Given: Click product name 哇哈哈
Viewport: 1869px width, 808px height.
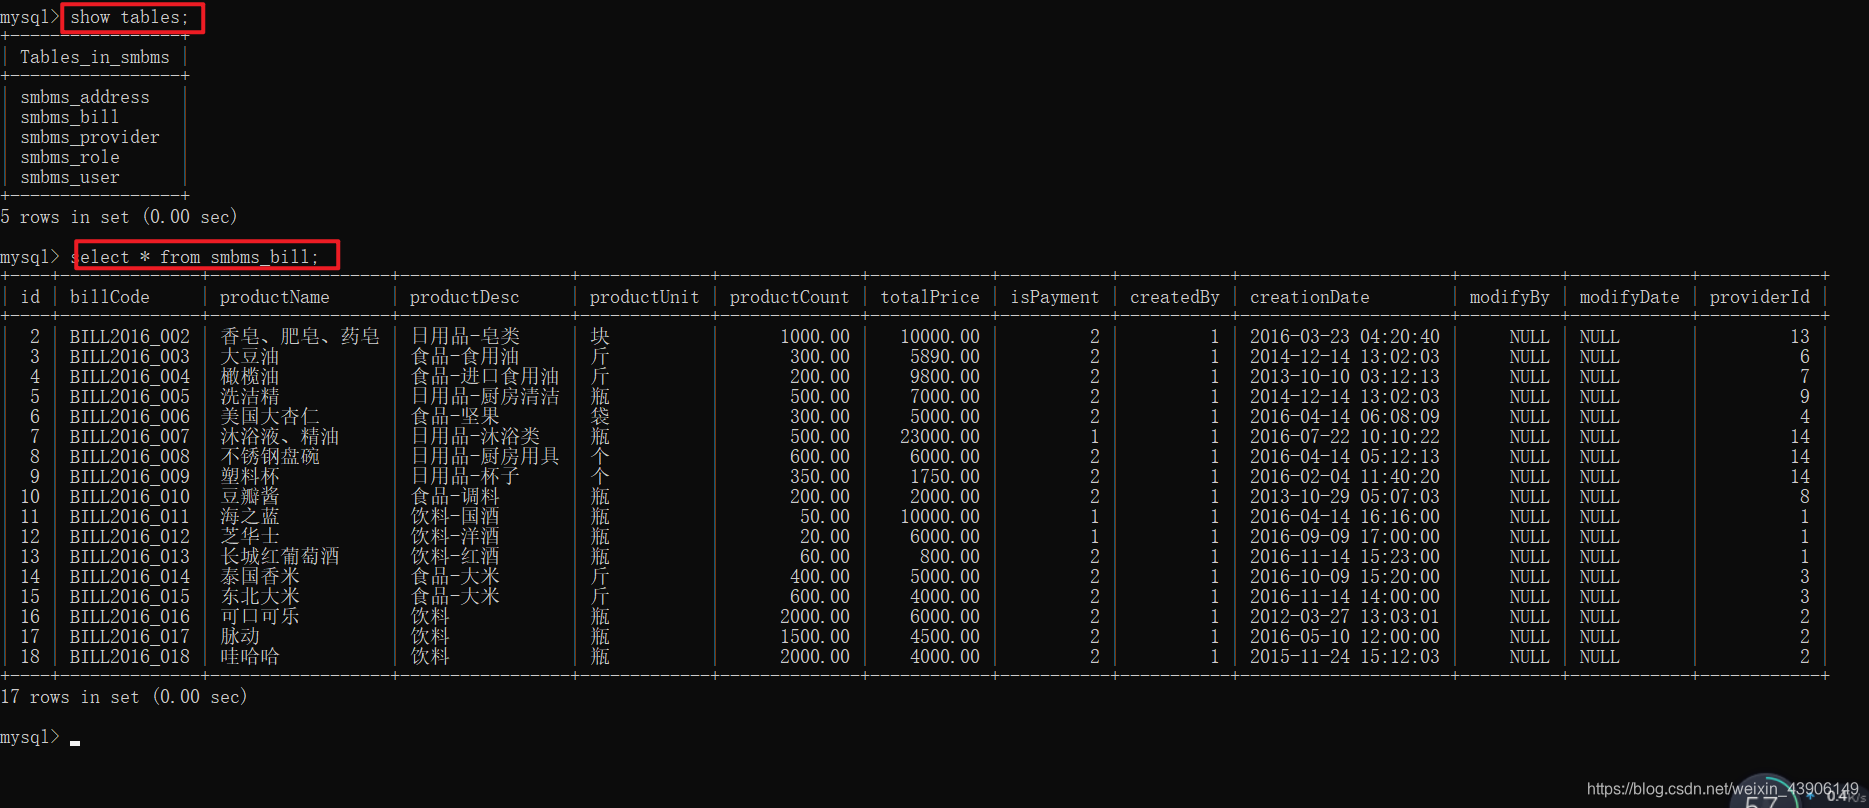Looking at the screenshot, I should click(x=250, y=657).
